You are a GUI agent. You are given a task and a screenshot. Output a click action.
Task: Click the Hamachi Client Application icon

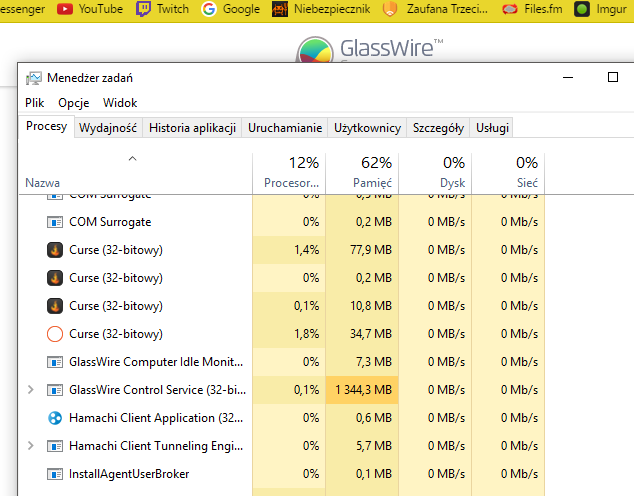[55, 418]
